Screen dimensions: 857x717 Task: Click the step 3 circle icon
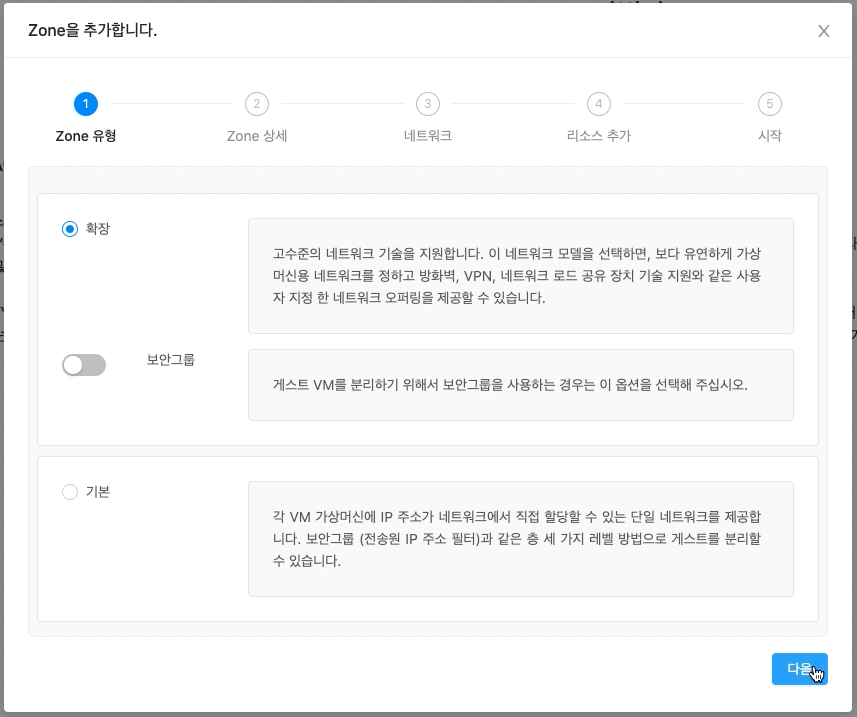click(428, 104)
